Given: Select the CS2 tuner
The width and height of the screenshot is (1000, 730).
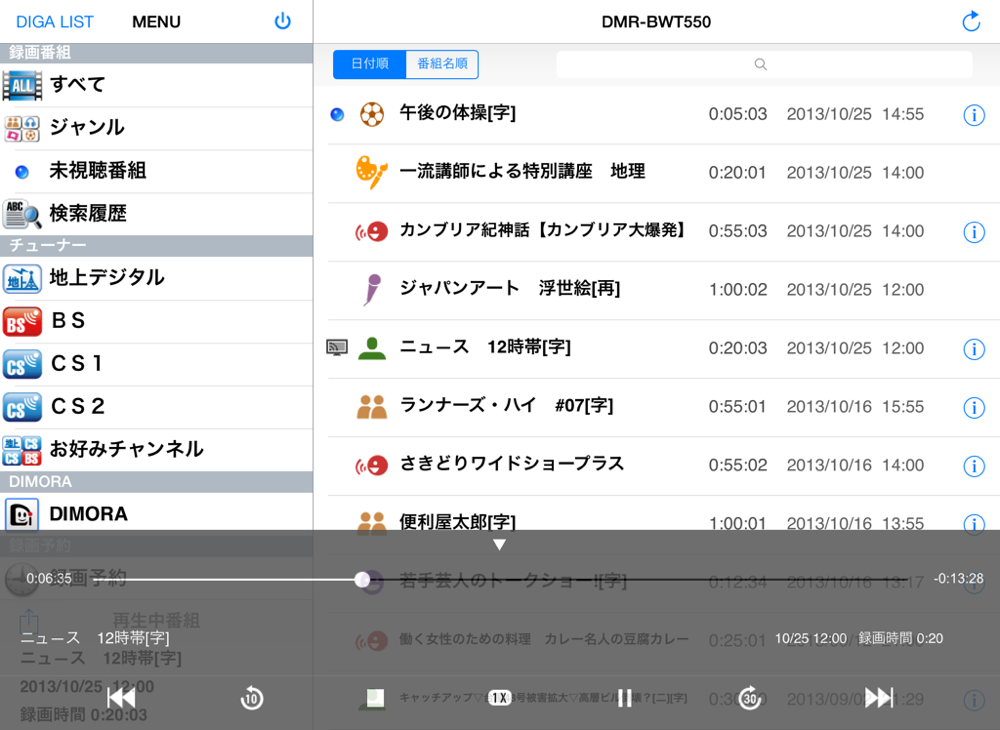Looking at the screenshot, I should tap(156, 407).
